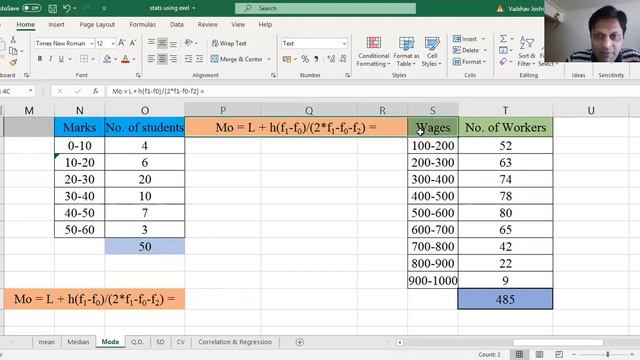This screenshot has height=360, width=640.
Task: Open the View ribbon tab
Action: 238,24
